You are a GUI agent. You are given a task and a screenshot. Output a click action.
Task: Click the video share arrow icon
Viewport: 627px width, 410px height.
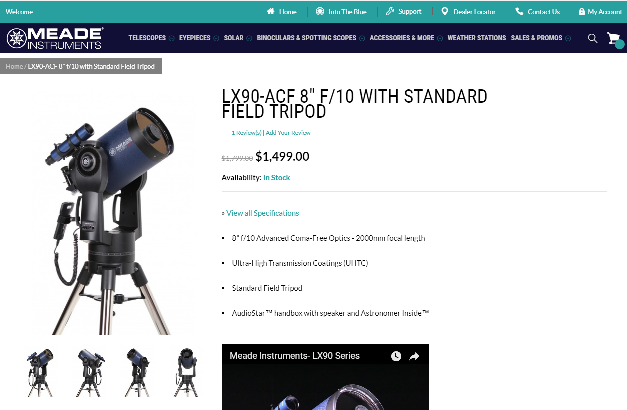pyautogui.click(x=414, y=356)
